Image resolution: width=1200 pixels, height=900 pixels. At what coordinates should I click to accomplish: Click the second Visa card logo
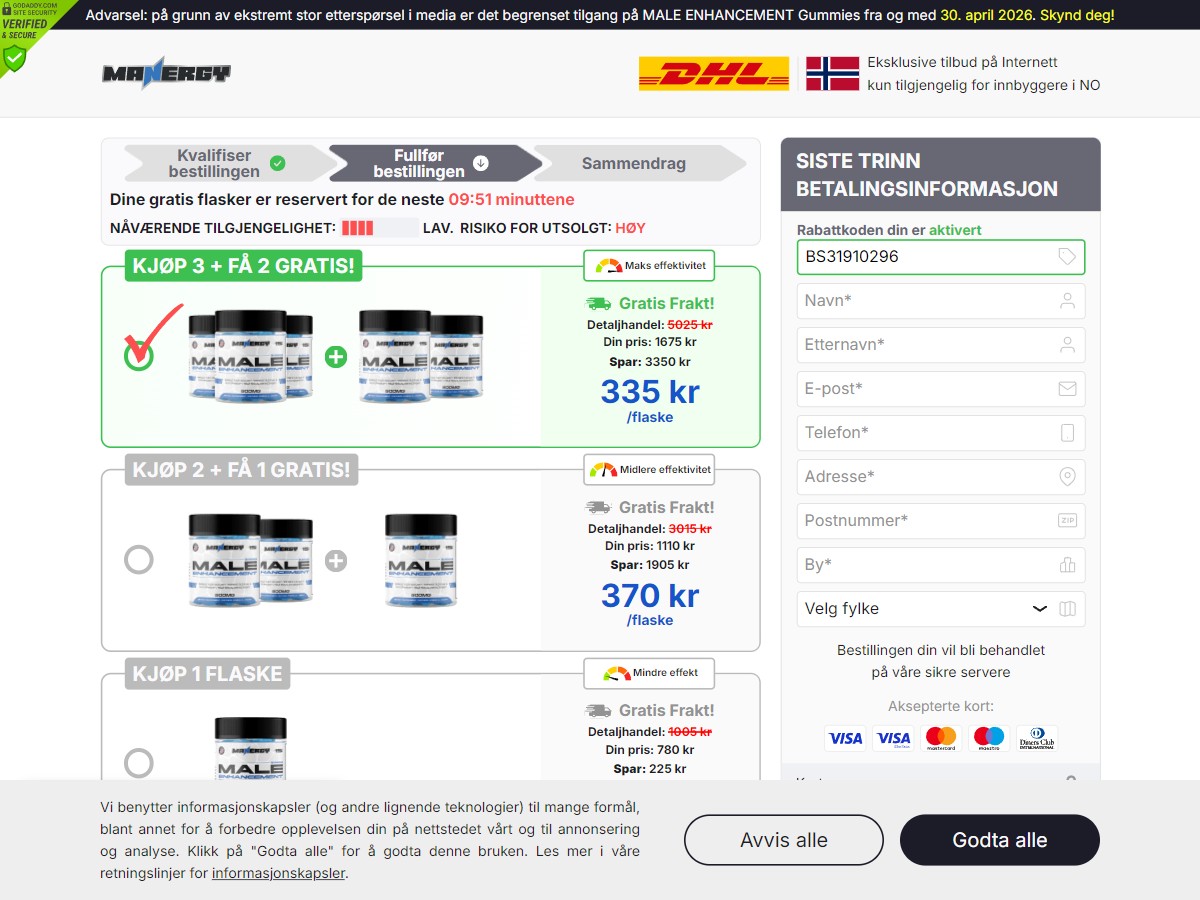[893, 739]
